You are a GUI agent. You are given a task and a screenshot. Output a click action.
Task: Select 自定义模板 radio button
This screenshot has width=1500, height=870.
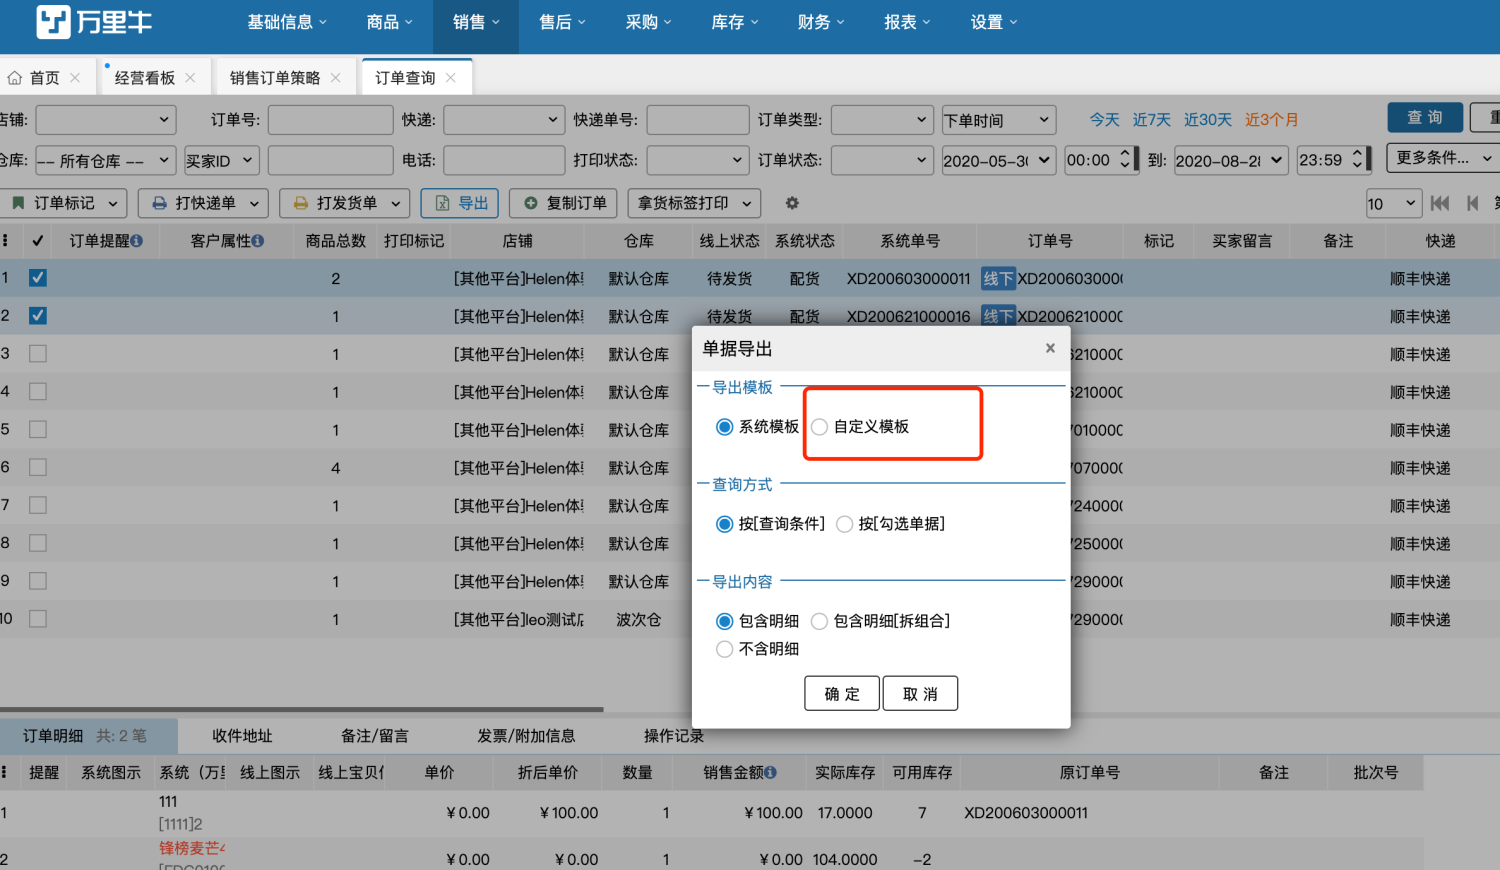click(820, 427)
